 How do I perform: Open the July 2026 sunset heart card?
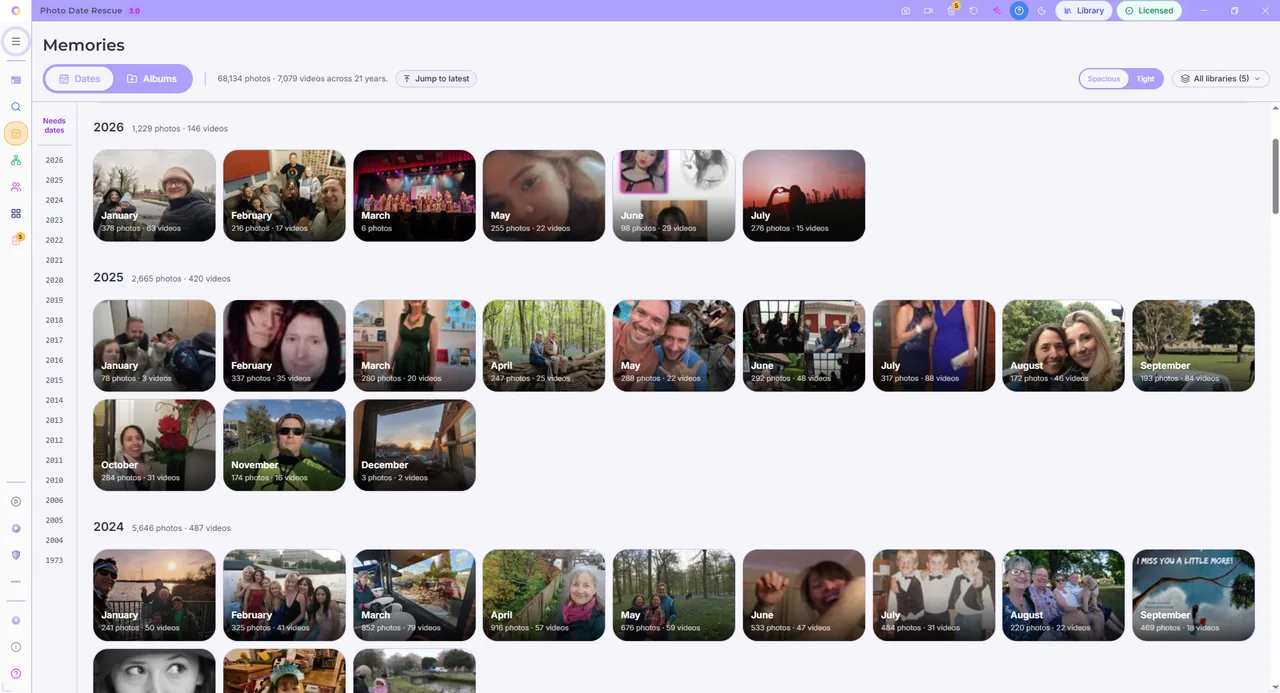pos(804,195)
